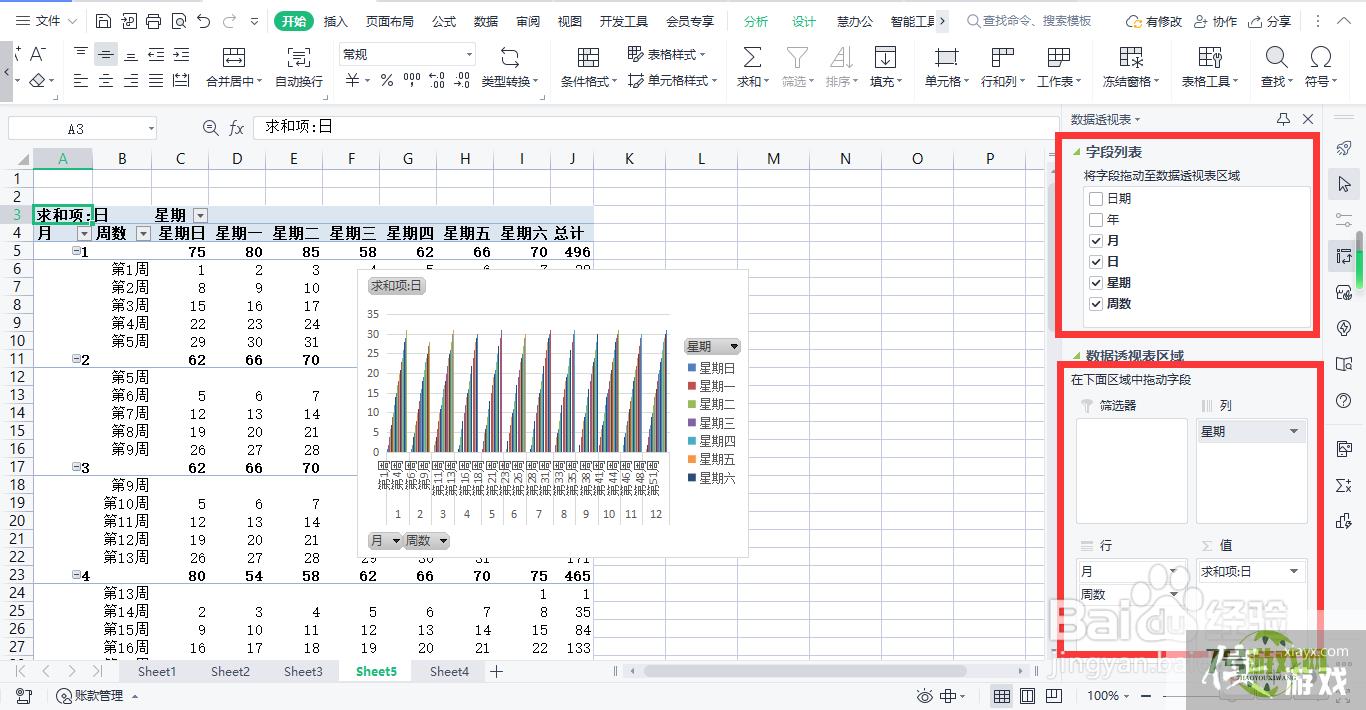This screenshot has height=710, width=1366.
Task: Align text left in cell
Action: (81, 81)
